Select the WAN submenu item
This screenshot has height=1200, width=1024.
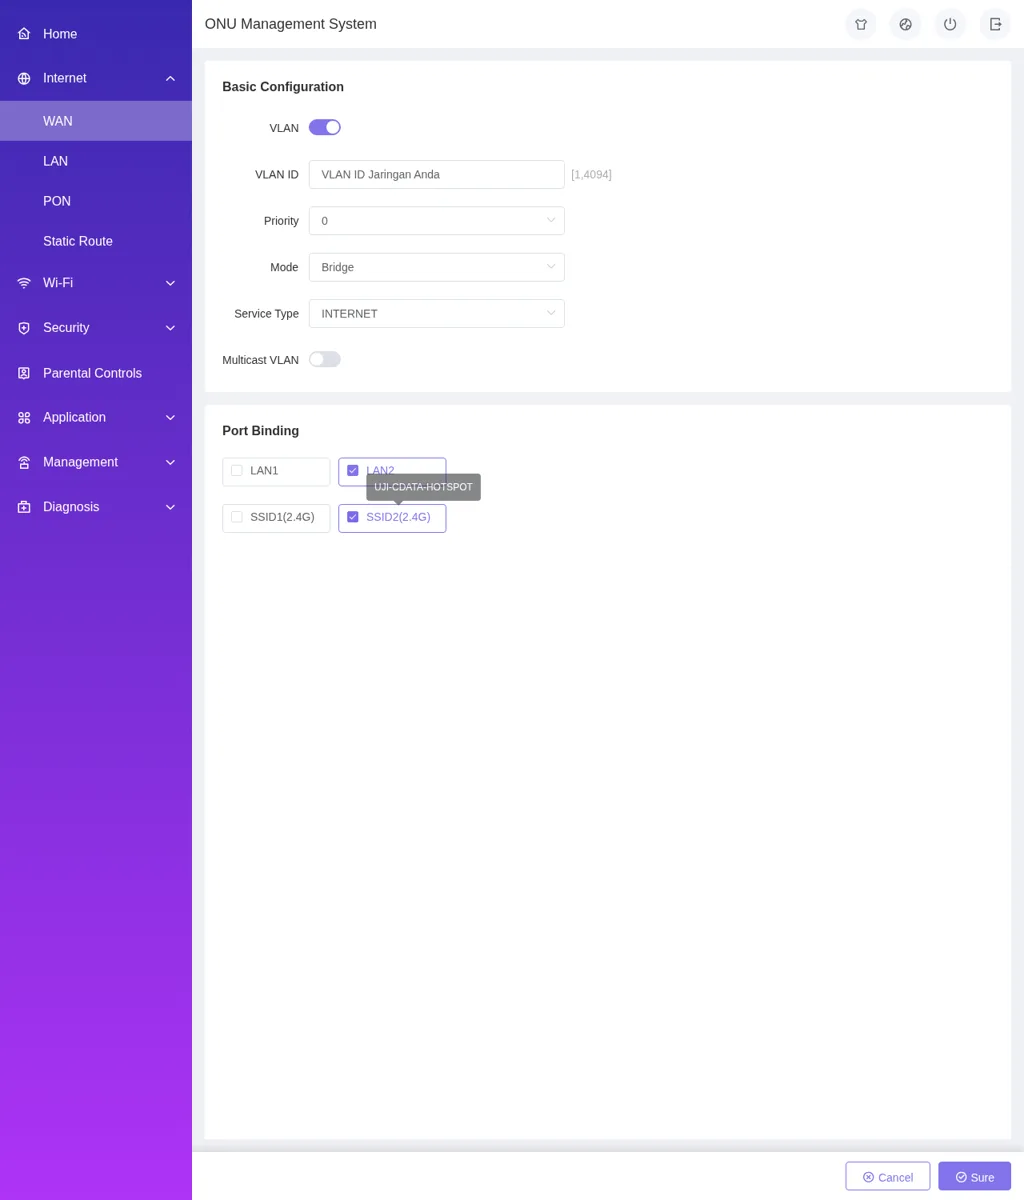click(96, 121)
